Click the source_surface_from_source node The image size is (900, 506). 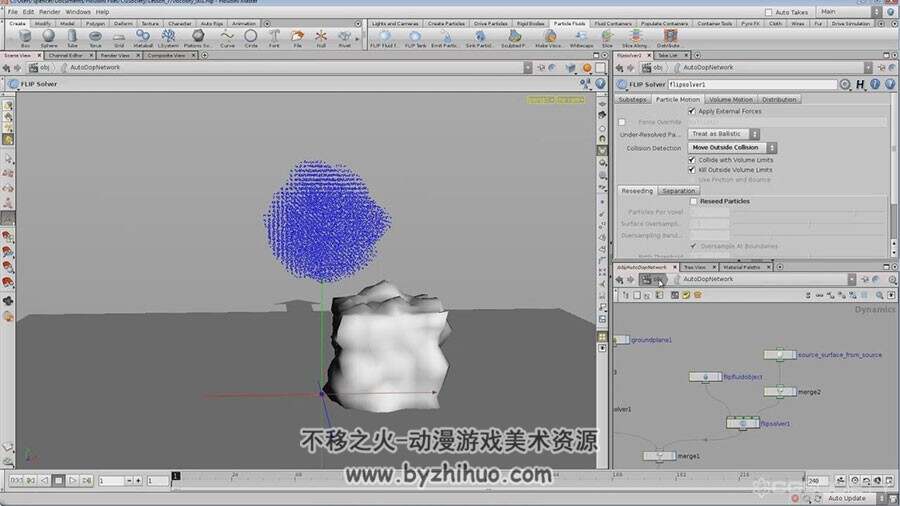click(x=780, y=355)
